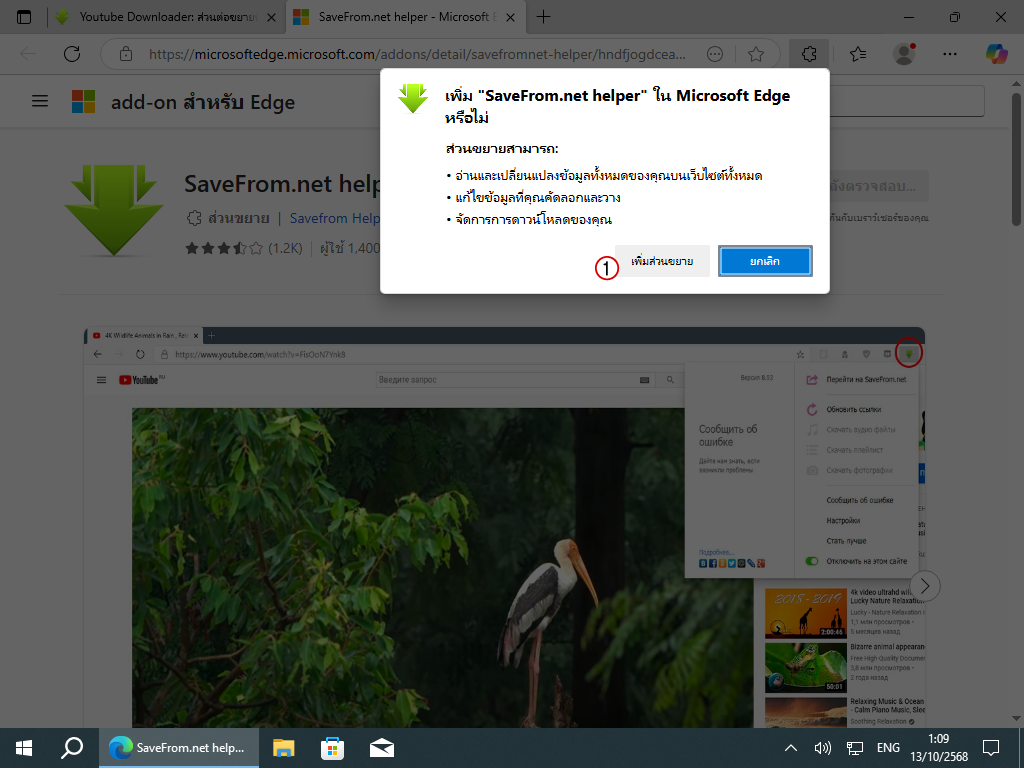Show hidden system tray icons

(791, 748)
